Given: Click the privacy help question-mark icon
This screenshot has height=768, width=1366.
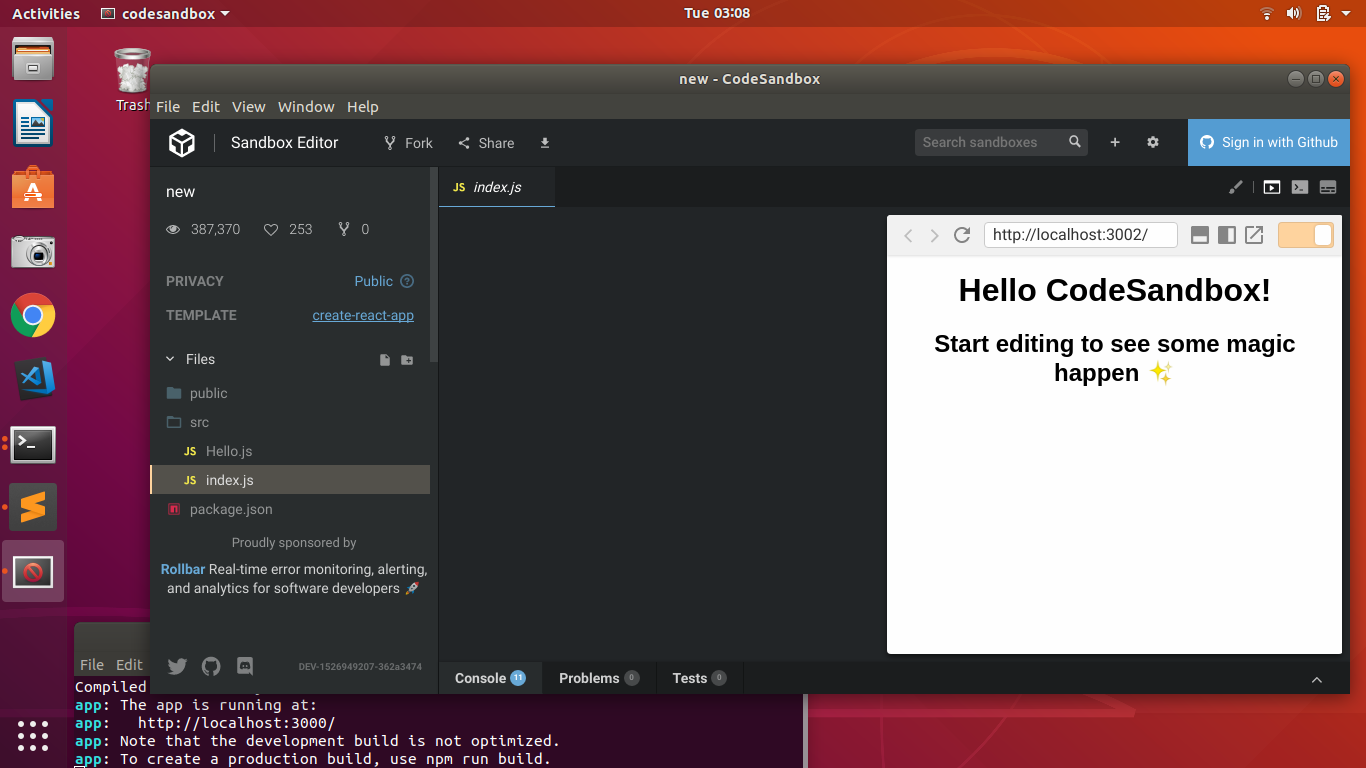Looking at the screenshot, I should pyautogui.click(x=407, y=281).
